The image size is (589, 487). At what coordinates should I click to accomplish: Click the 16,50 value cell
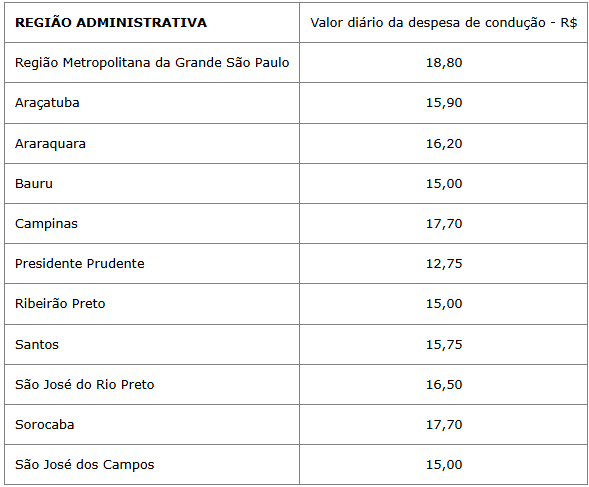click(443, 384)
